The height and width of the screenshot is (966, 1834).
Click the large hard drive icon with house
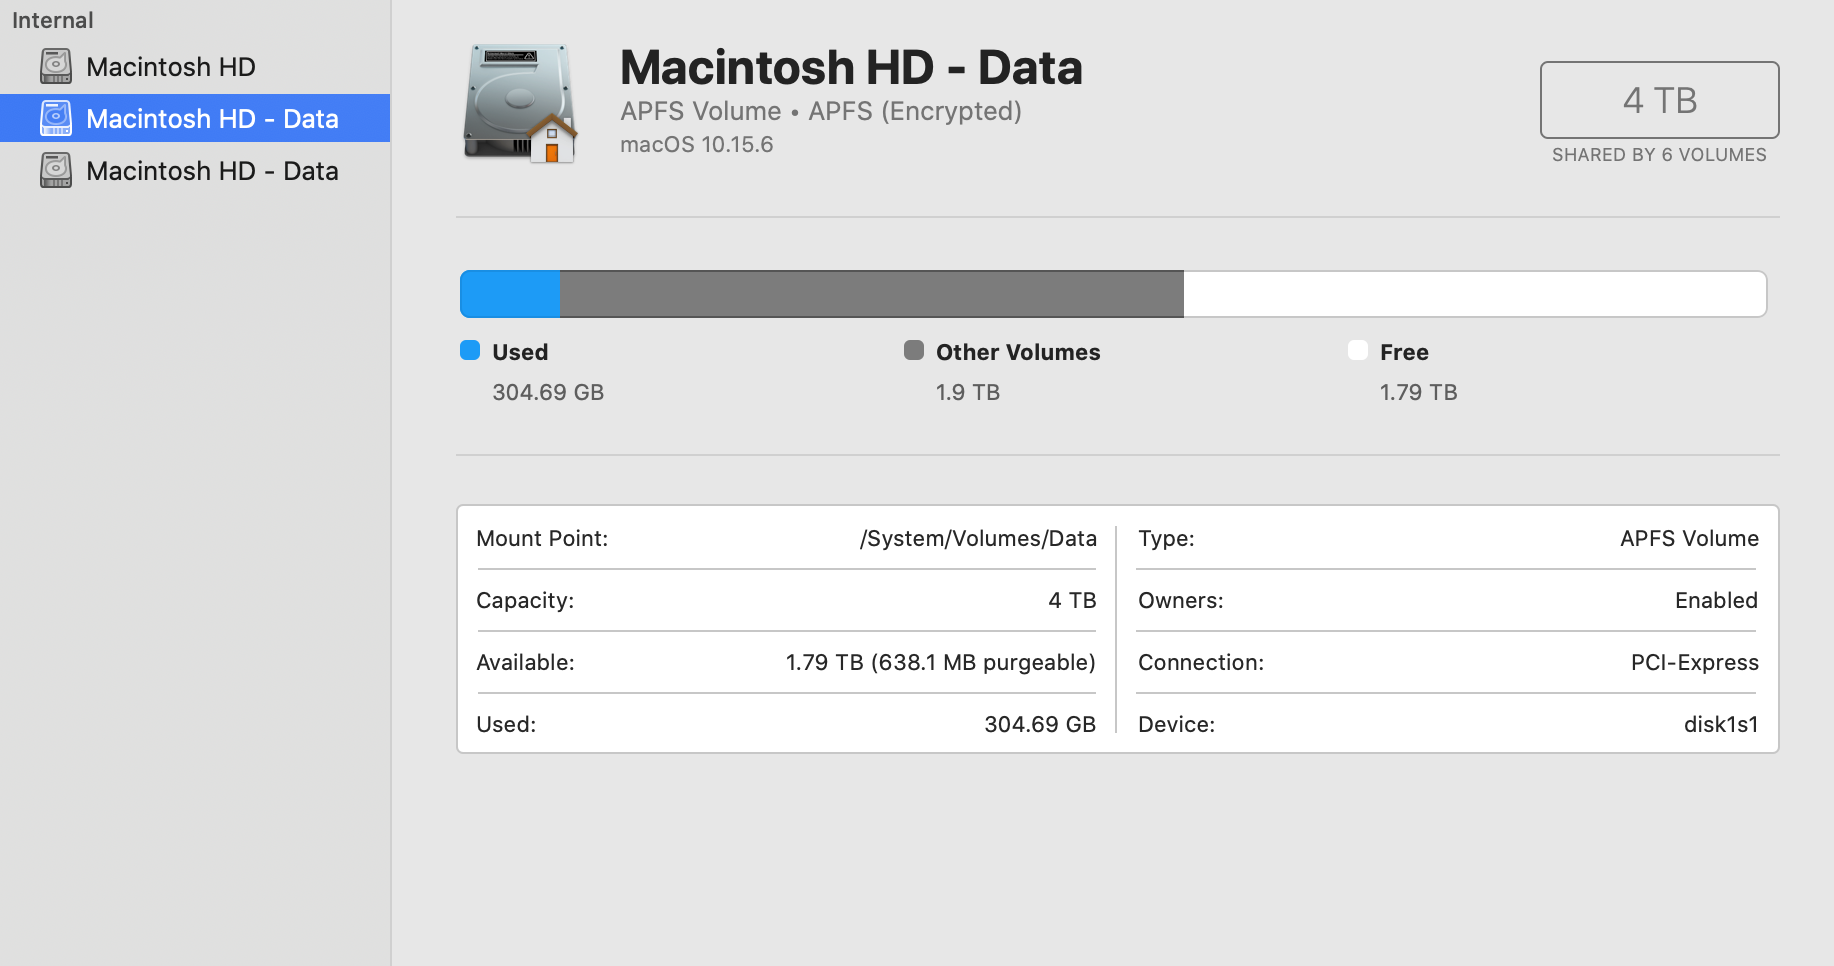click(520, 103)
